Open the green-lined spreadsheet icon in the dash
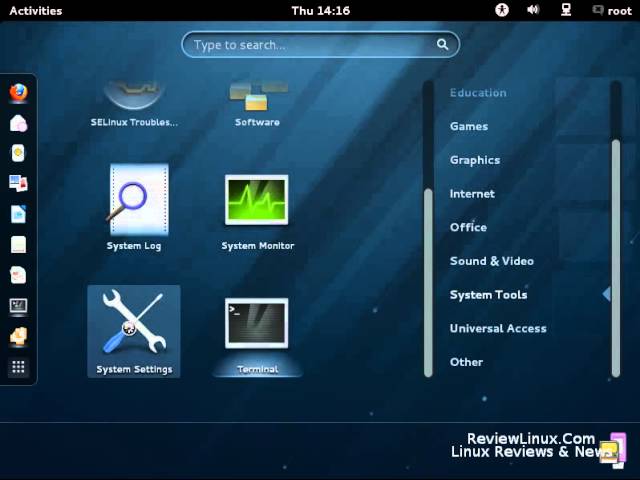Image resolution: width=640 pixels, height=480 pixels. pos(18,244)
